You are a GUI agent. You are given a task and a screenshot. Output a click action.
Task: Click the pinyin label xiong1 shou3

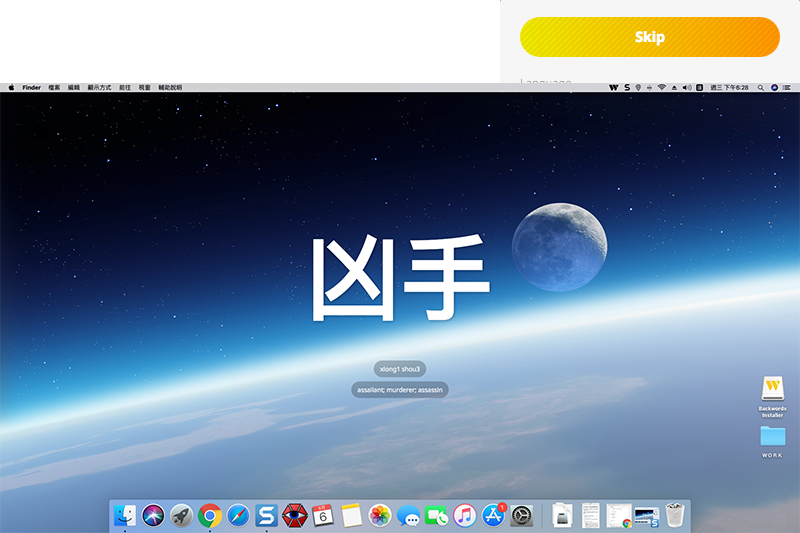coord(399,369)
